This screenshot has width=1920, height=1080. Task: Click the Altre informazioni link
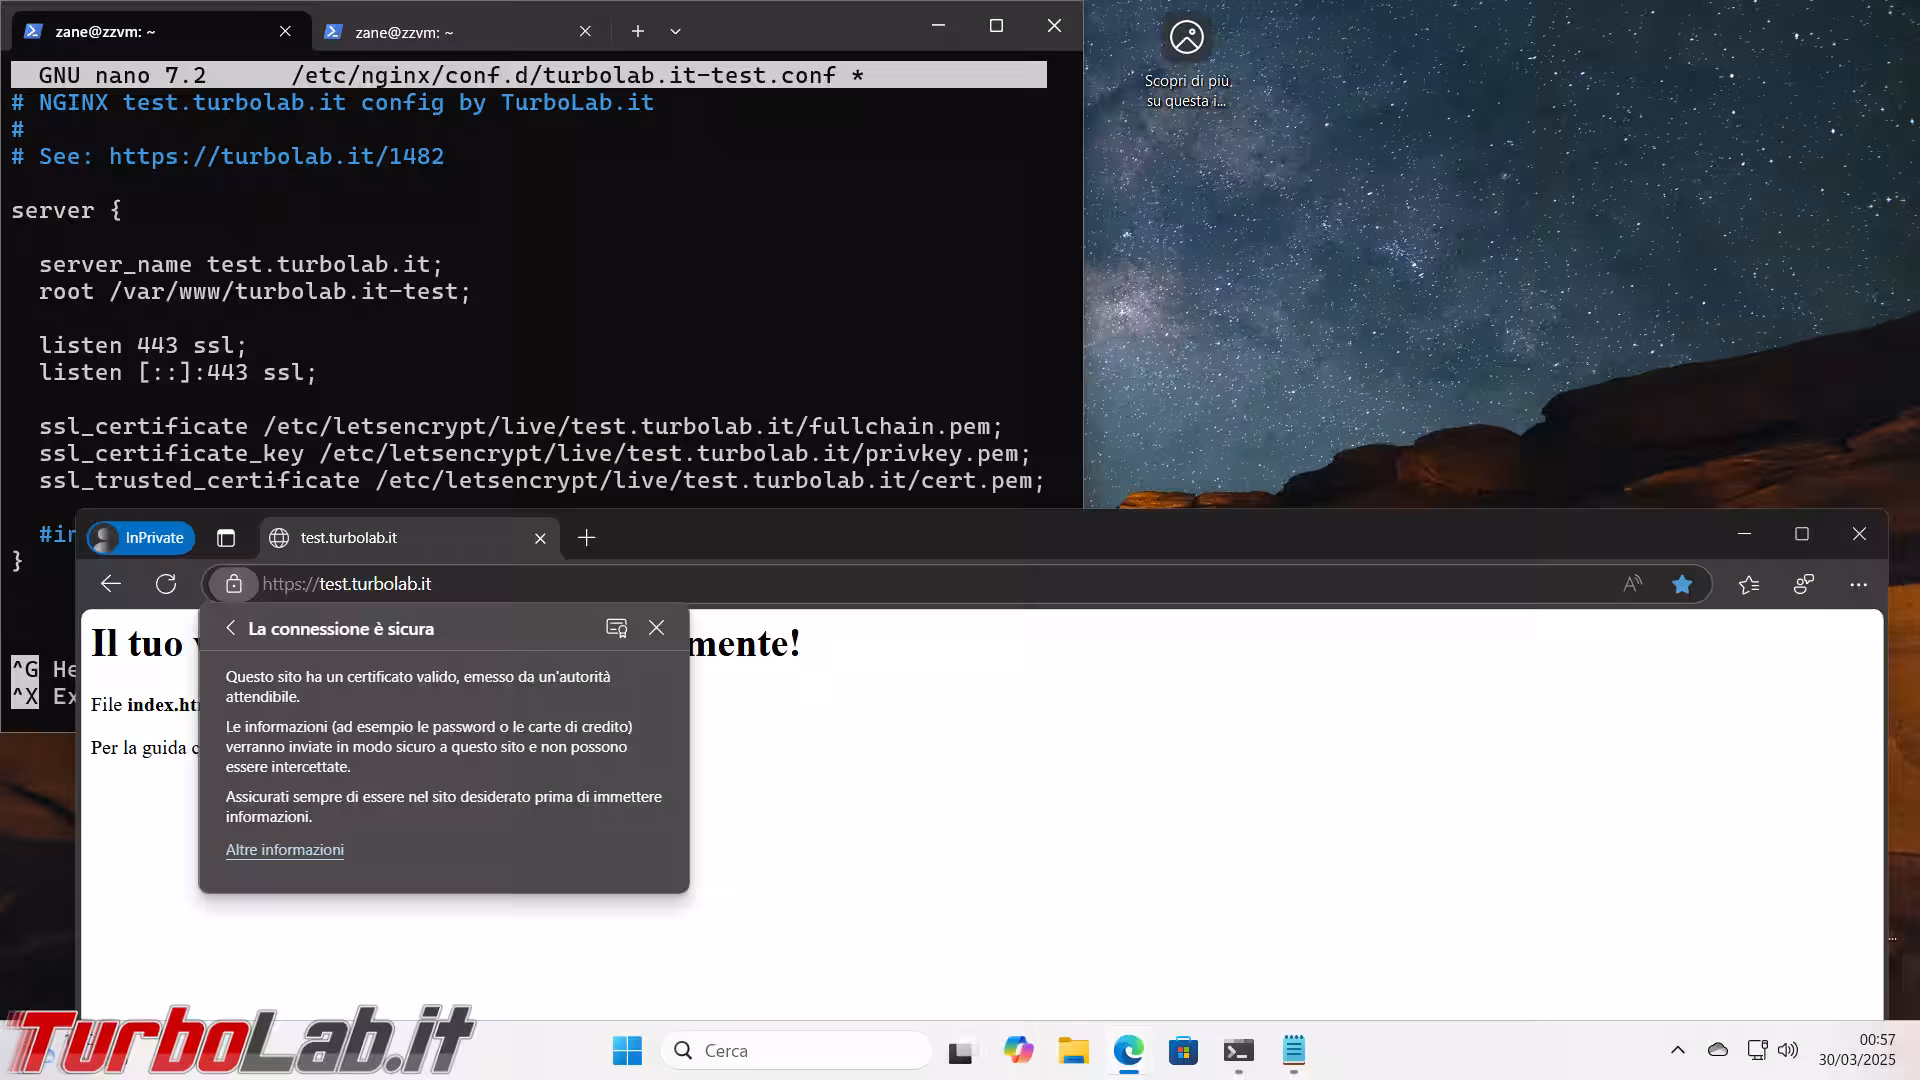pos(284,850)
